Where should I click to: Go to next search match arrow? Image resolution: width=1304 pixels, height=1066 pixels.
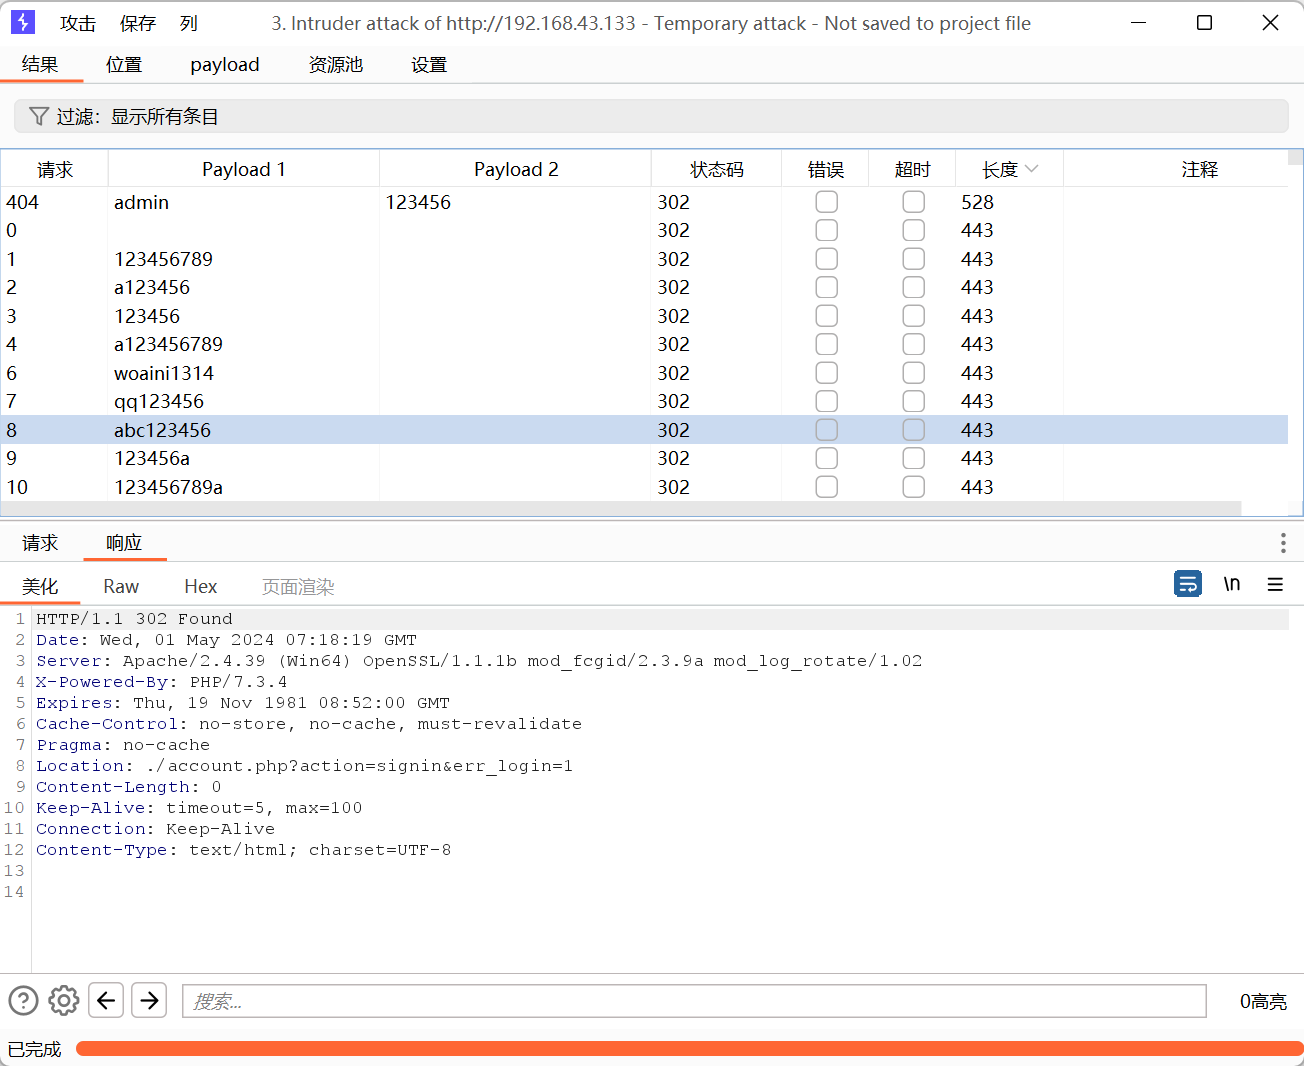click(x=149, y=1000)
